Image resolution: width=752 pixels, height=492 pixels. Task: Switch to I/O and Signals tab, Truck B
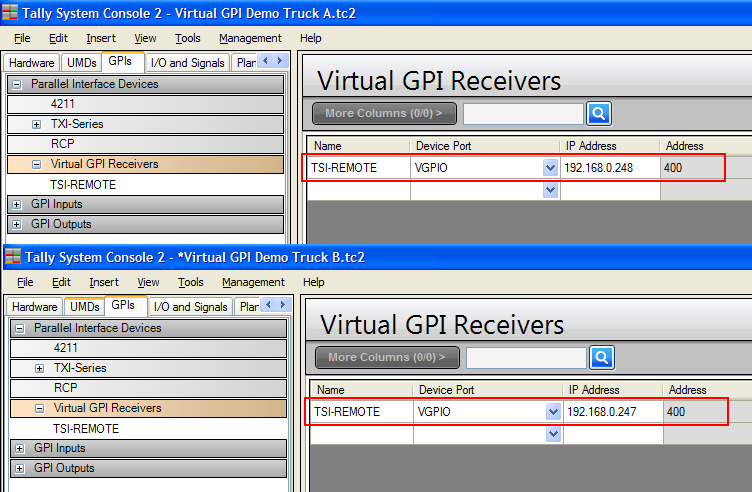[x=190, y=307]
